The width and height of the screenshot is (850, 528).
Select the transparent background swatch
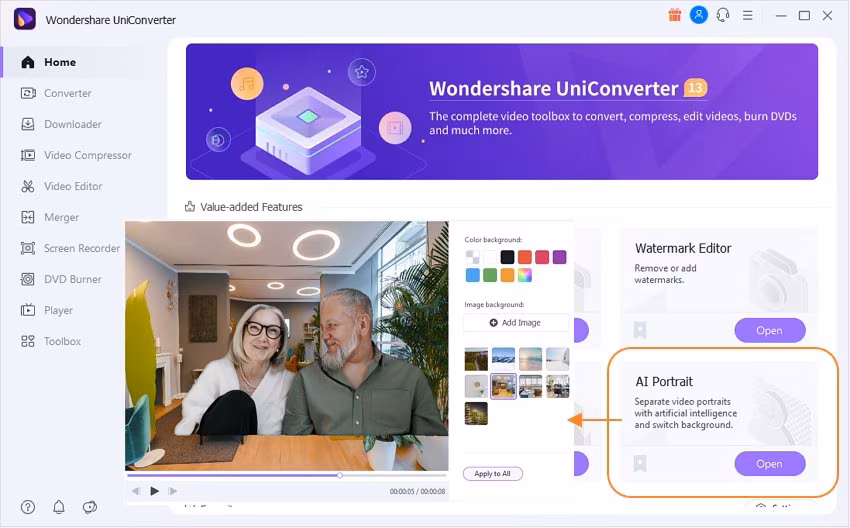pos(473,257)
